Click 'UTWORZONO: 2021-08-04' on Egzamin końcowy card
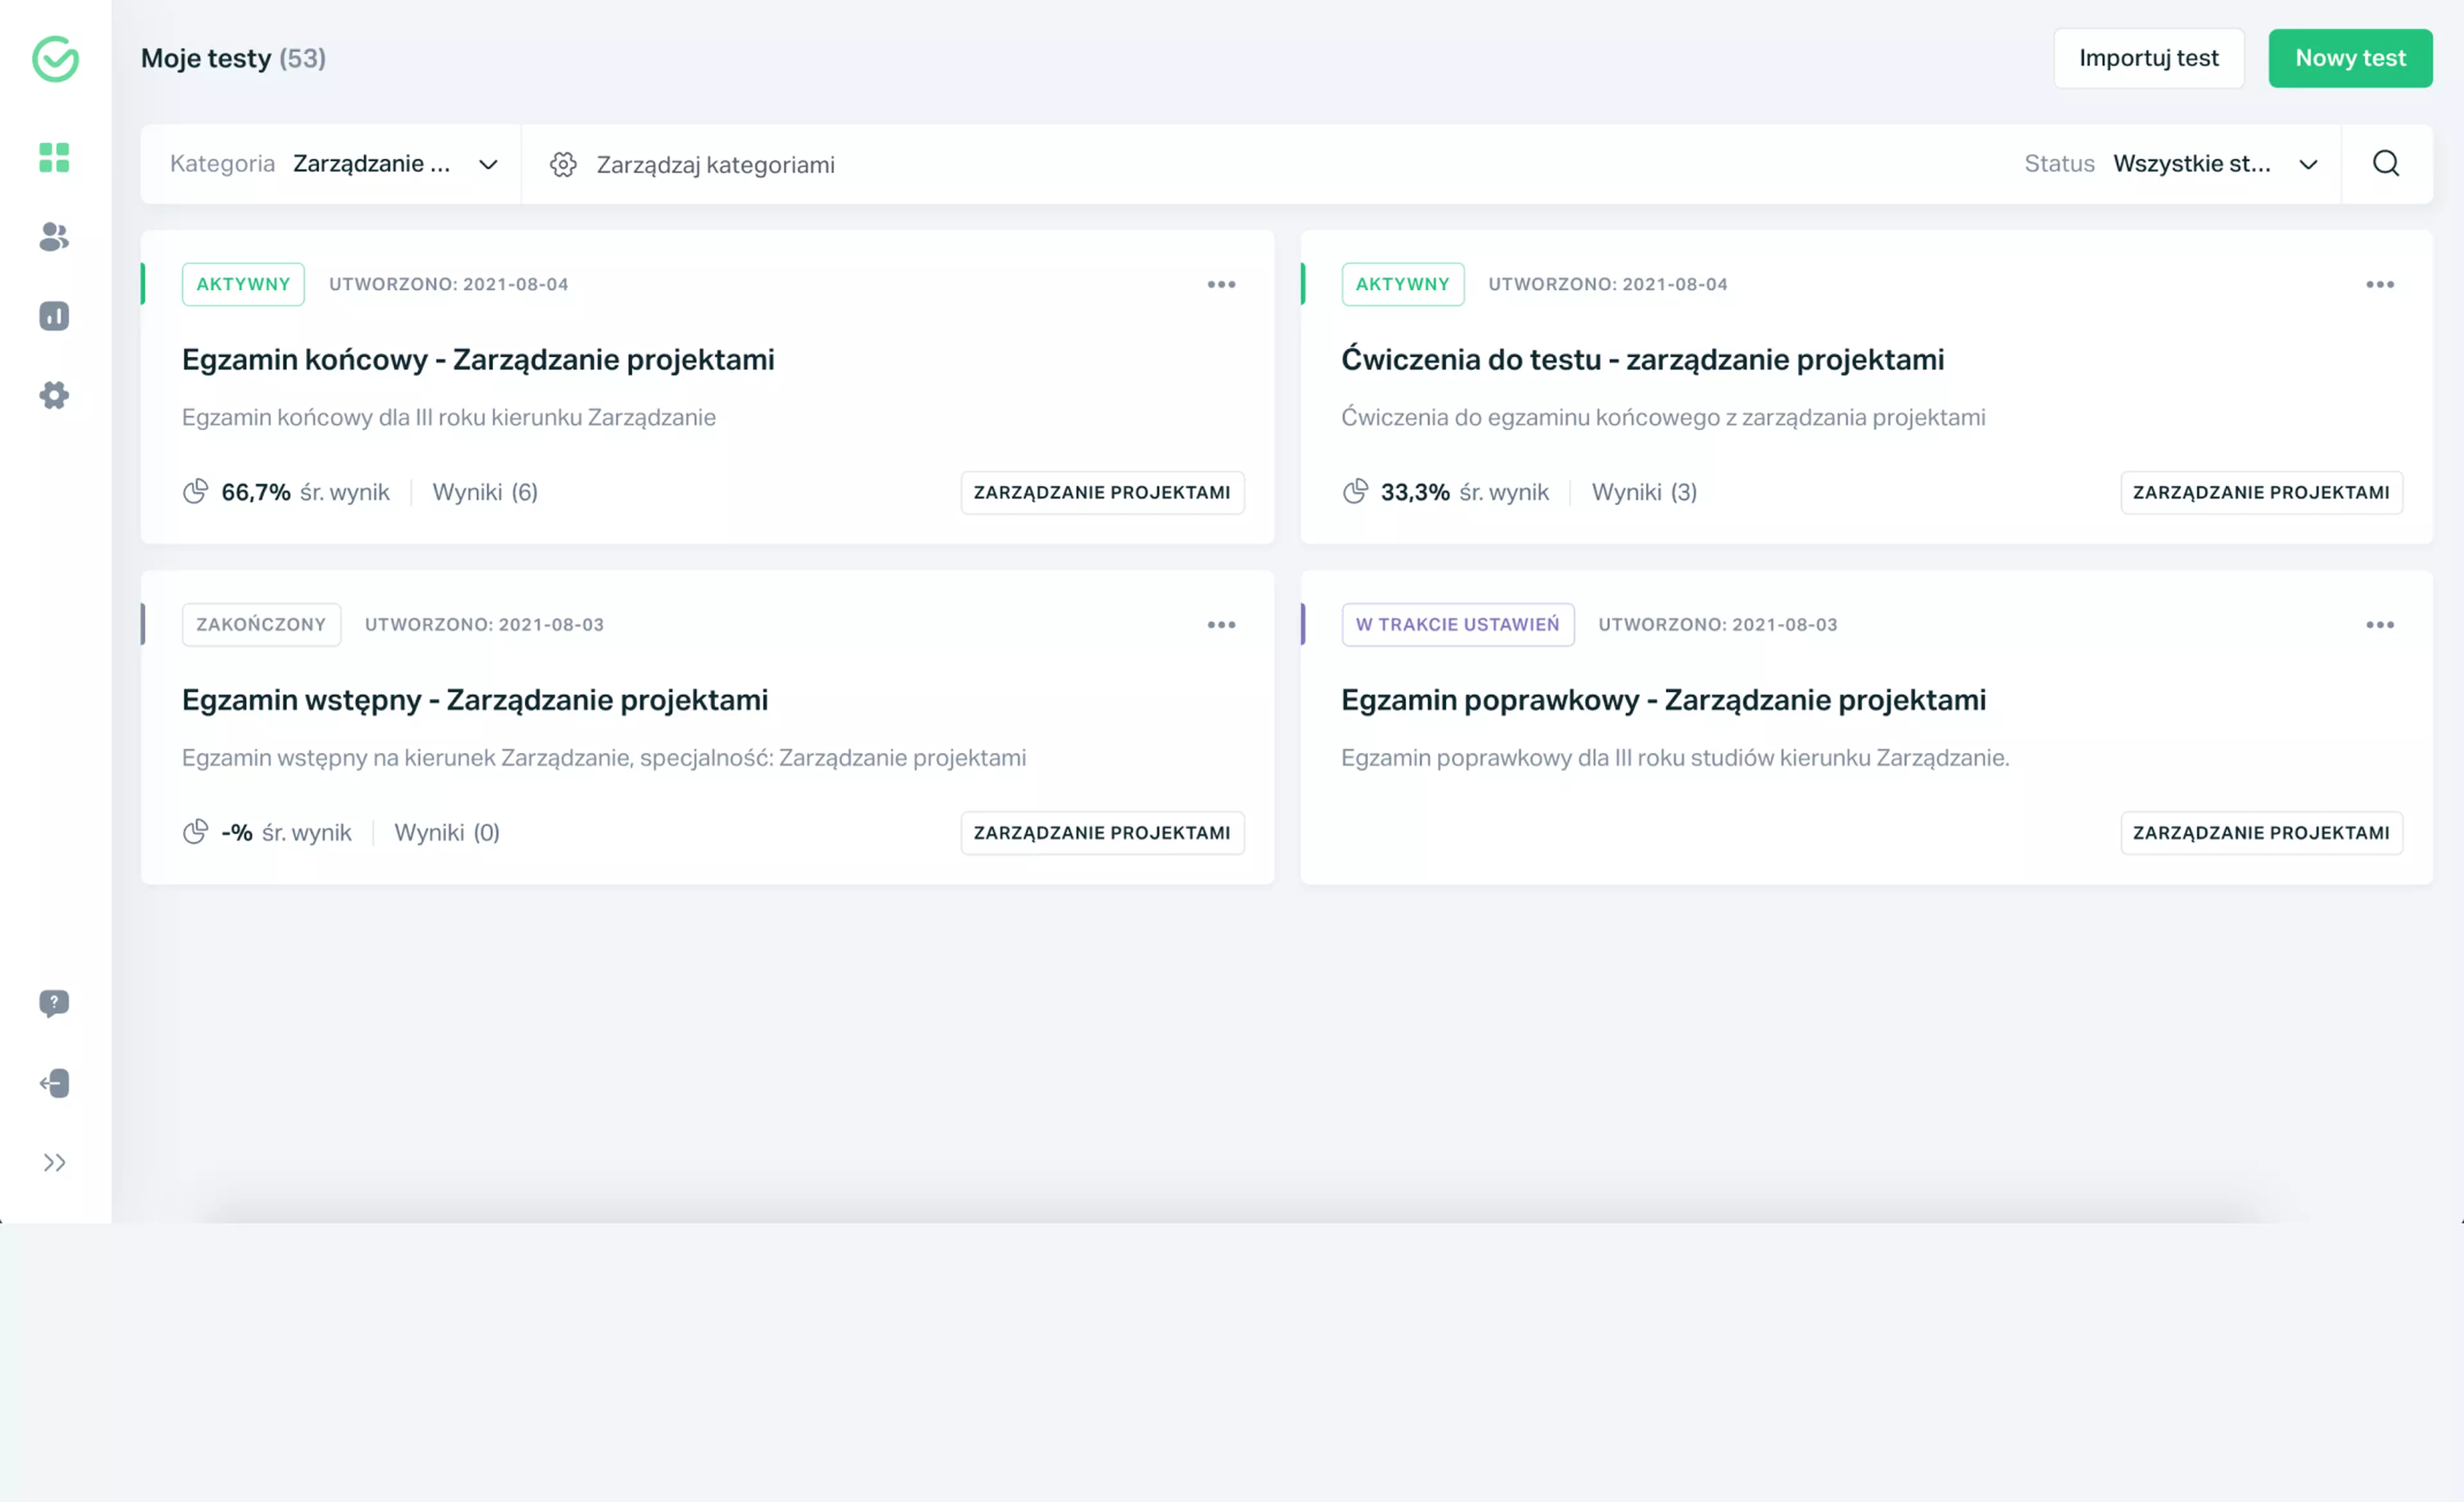The image size is (2464, 1502). point(448,284)
